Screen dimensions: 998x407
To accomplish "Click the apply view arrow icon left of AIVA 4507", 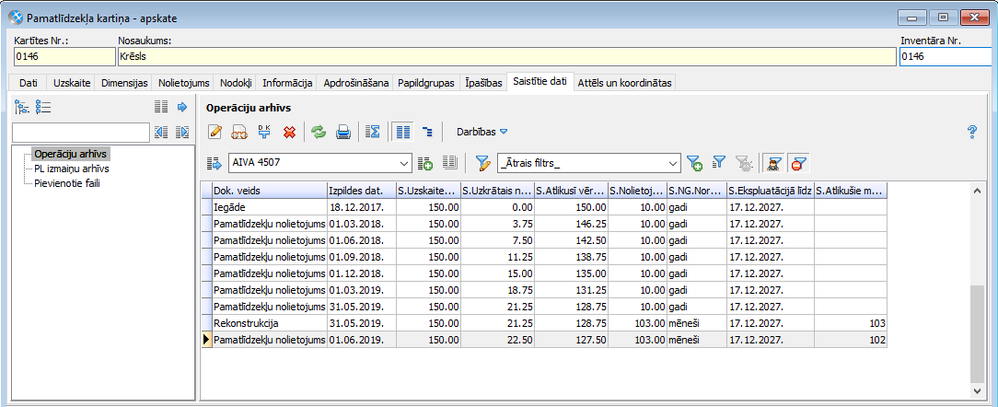I will tap(213, 163).
